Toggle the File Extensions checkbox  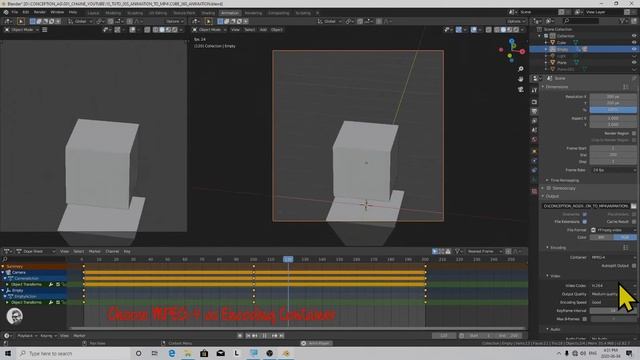pos(584,222)
